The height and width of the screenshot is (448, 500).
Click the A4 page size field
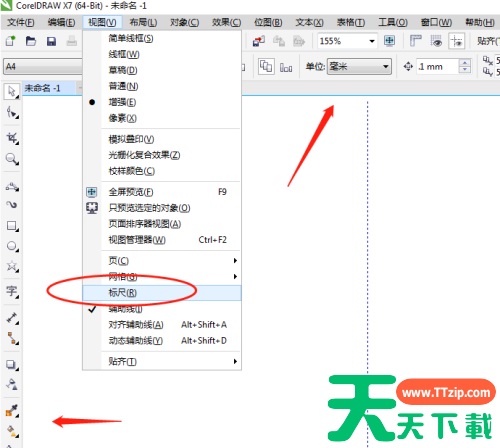[x=43, y=66]
